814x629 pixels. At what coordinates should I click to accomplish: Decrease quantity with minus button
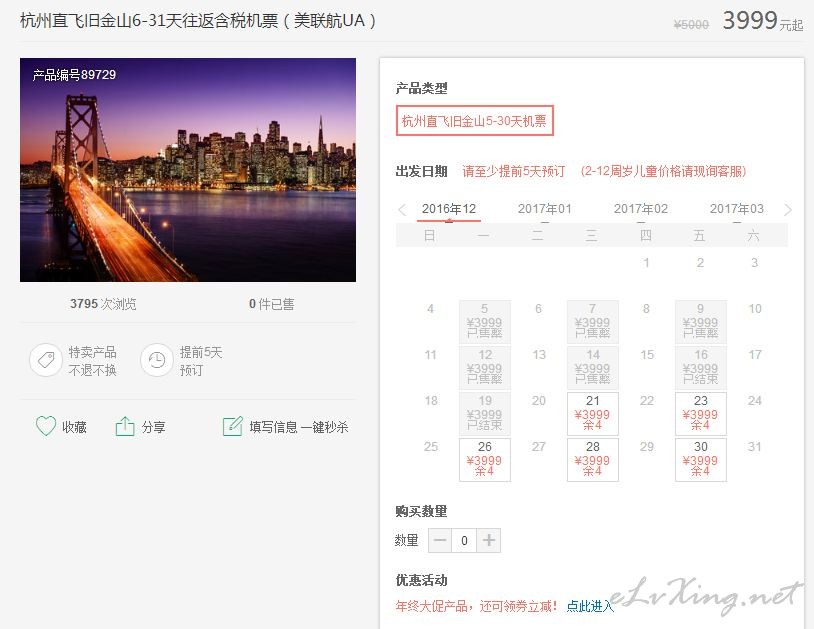tap(440, 540)
